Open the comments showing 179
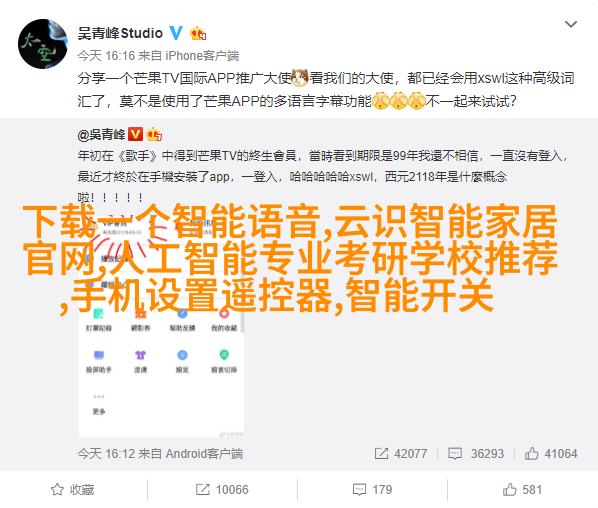Viewport: 598px width, 508px height. coord(372,489)
